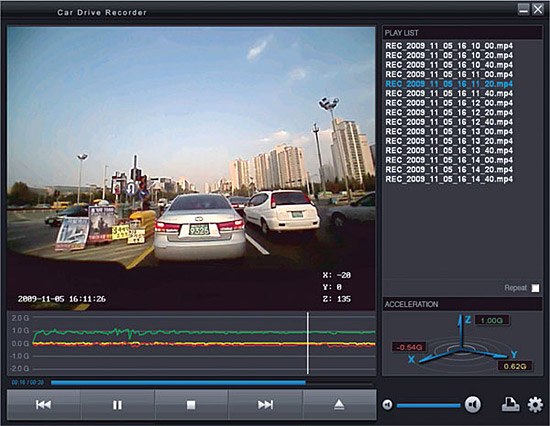
Task: Click the dashcam video display area
Action: 191,168
